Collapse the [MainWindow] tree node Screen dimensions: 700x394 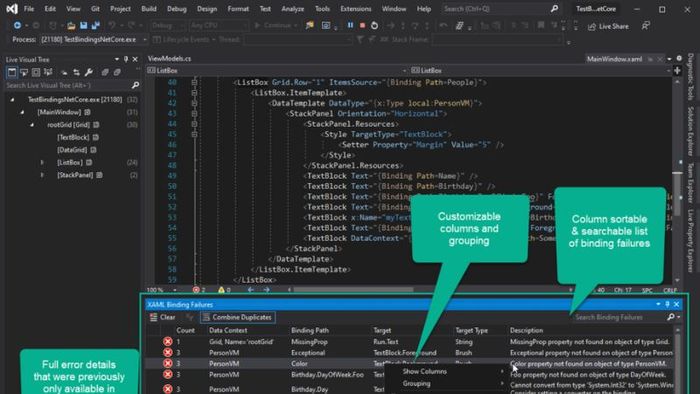click(22, 112)
